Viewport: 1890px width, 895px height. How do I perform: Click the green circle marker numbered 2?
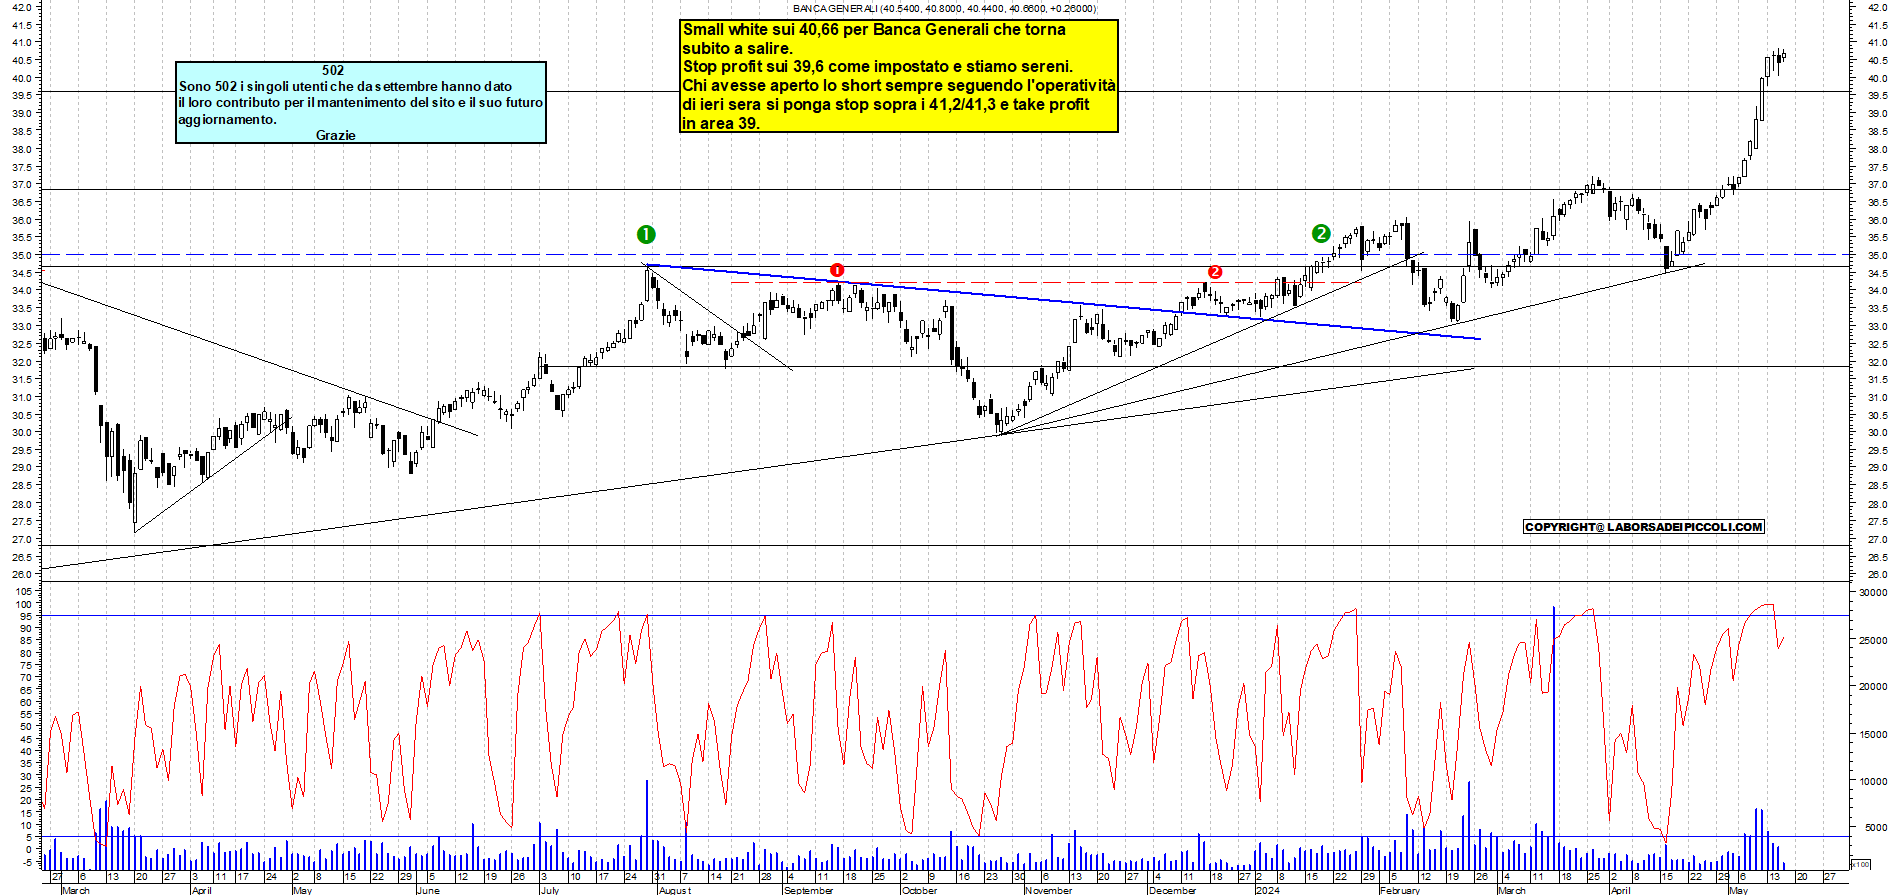[x=1321, y=233]
